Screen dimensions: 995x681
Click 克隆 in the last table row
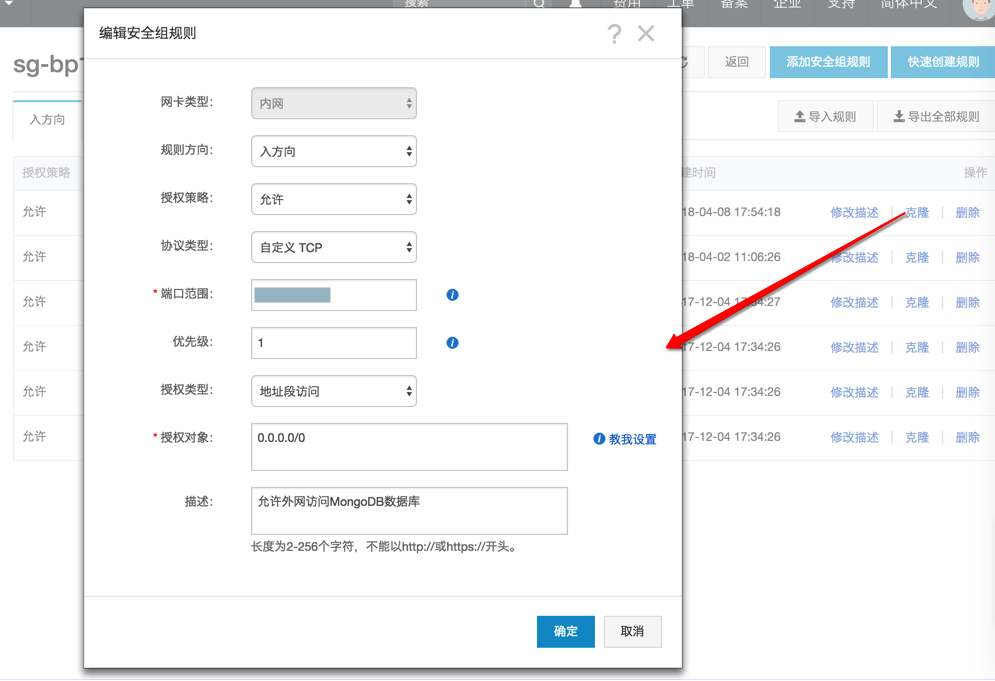click(917, 437)
